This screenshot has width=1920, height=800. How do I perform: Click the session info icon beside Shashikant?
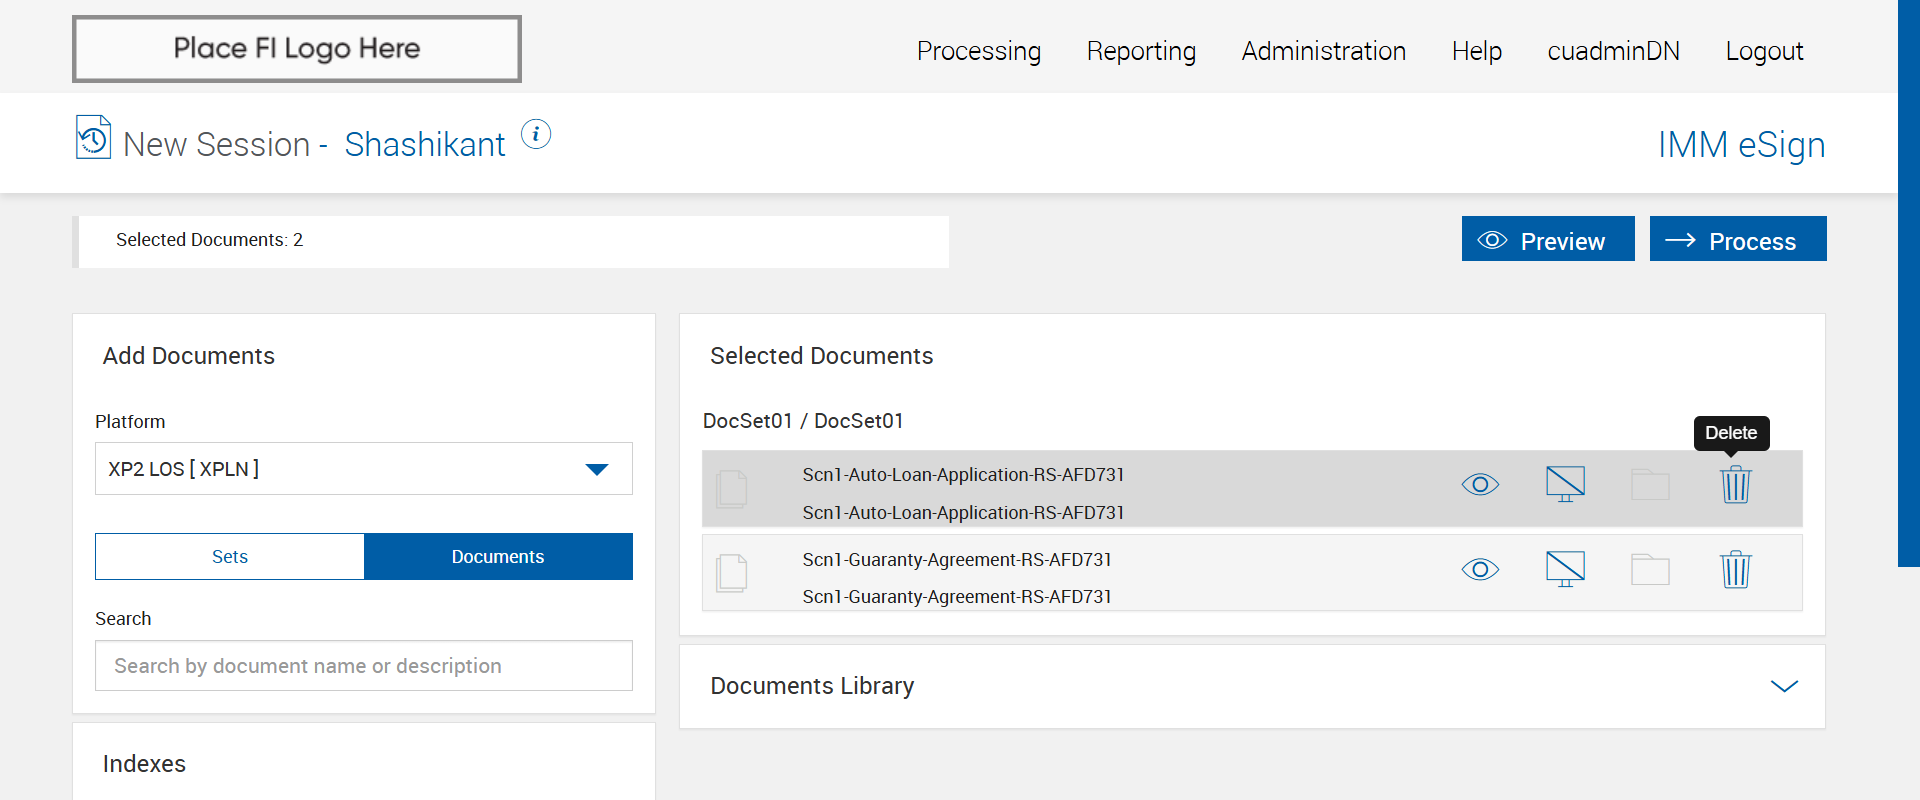[536, 134]
